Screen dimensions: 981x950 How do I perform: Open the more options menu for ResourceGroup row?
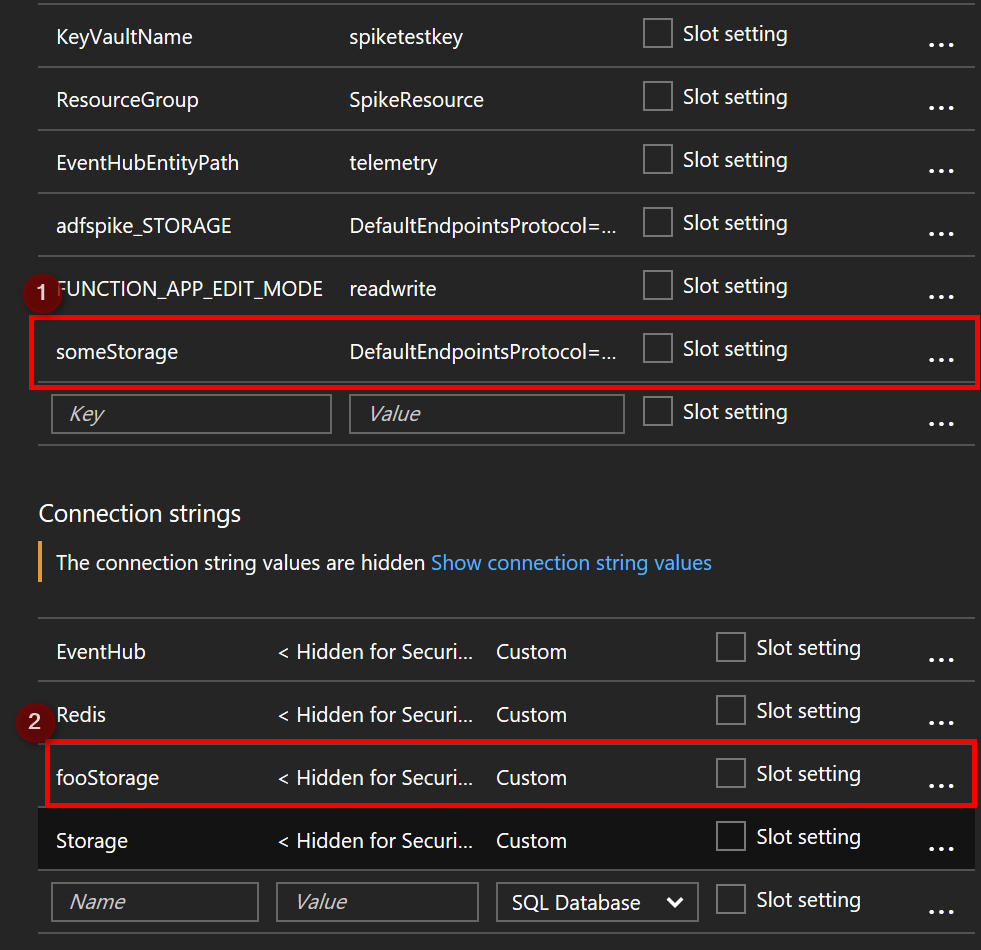(x=941, y=108)
